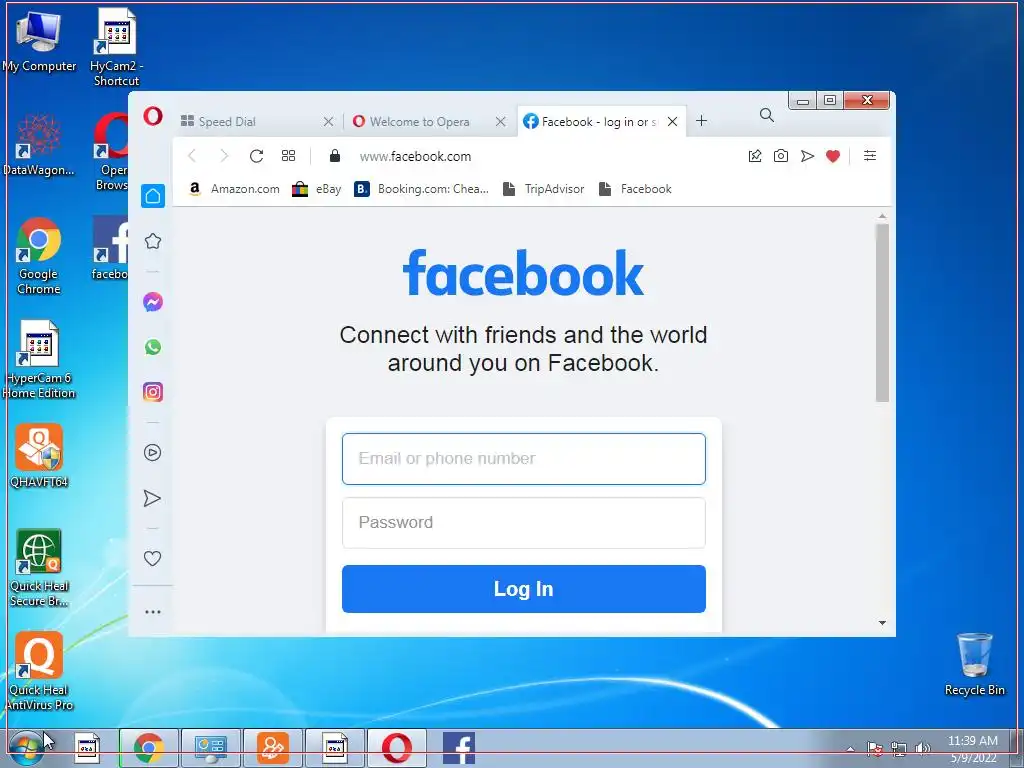Select the Google Chrome desktop icon
Viewport: 1024px width, 768px height.
click(x=39, y=256)
